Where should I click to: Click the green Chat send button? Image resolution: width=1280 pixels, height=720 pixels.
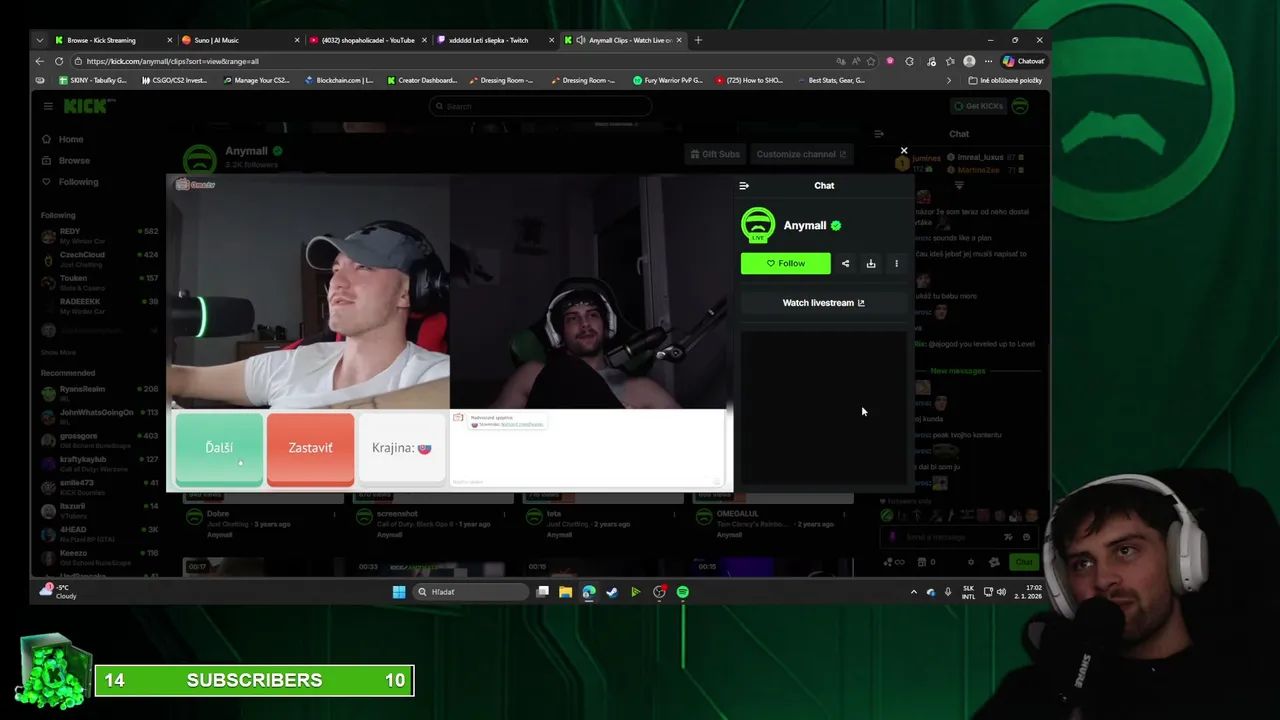tap(1023, 562)
